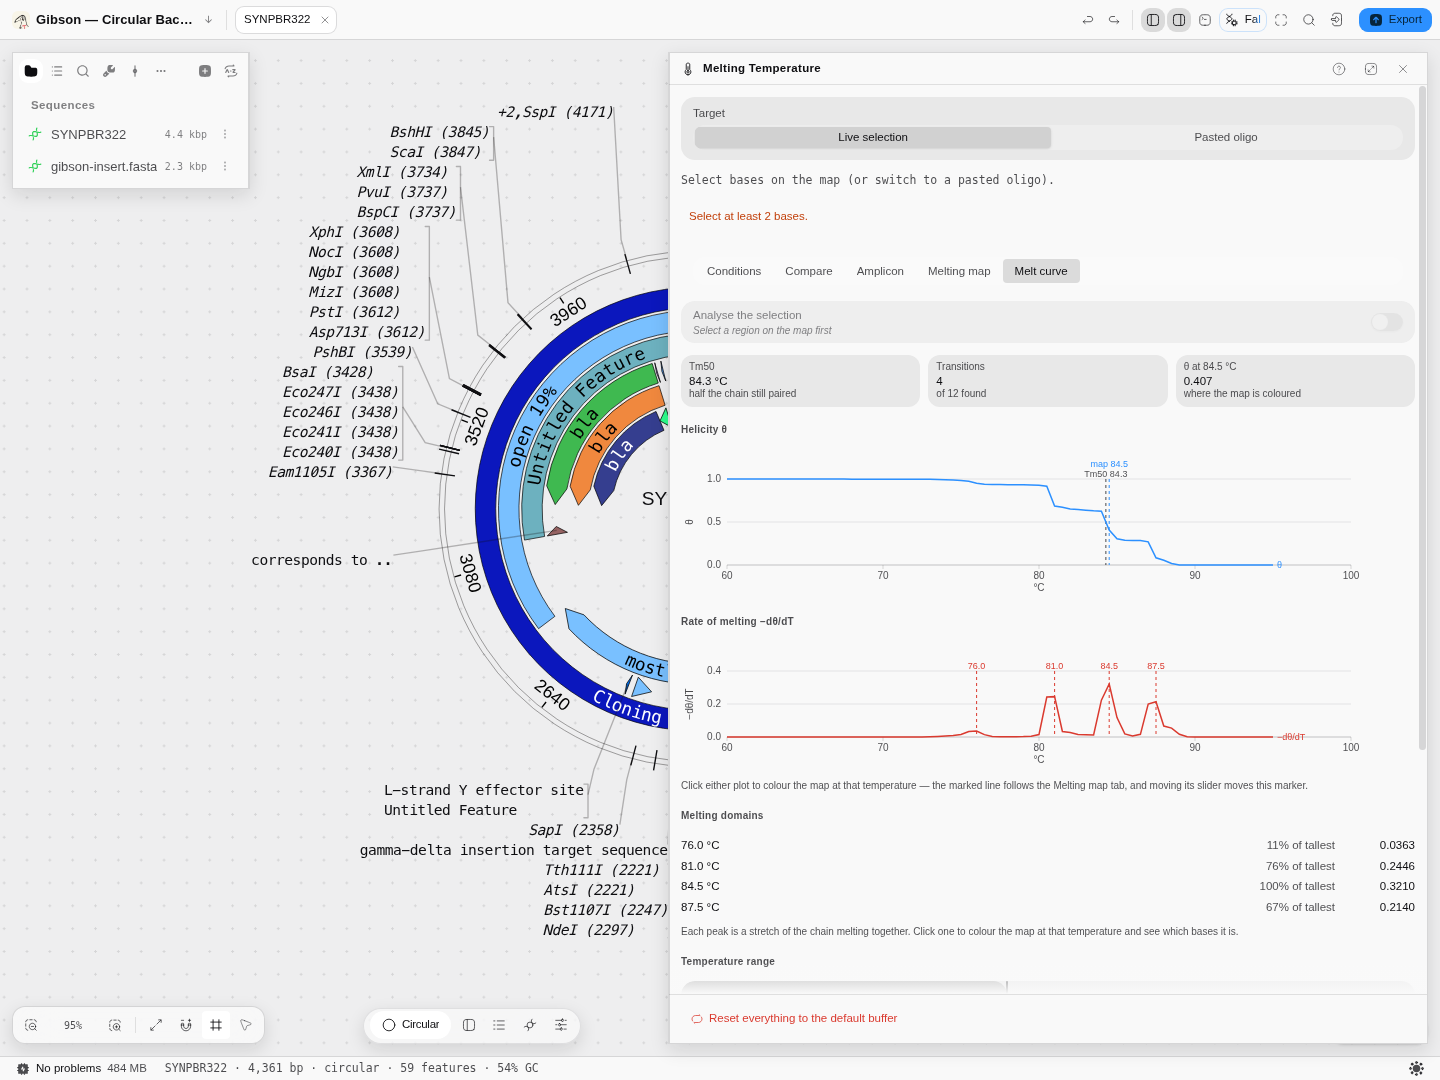This screenshot has height=1080, width=1440.
Task: Open Melting Temperature help icon
Action: pyautogui.click(x=1339, y=69)
